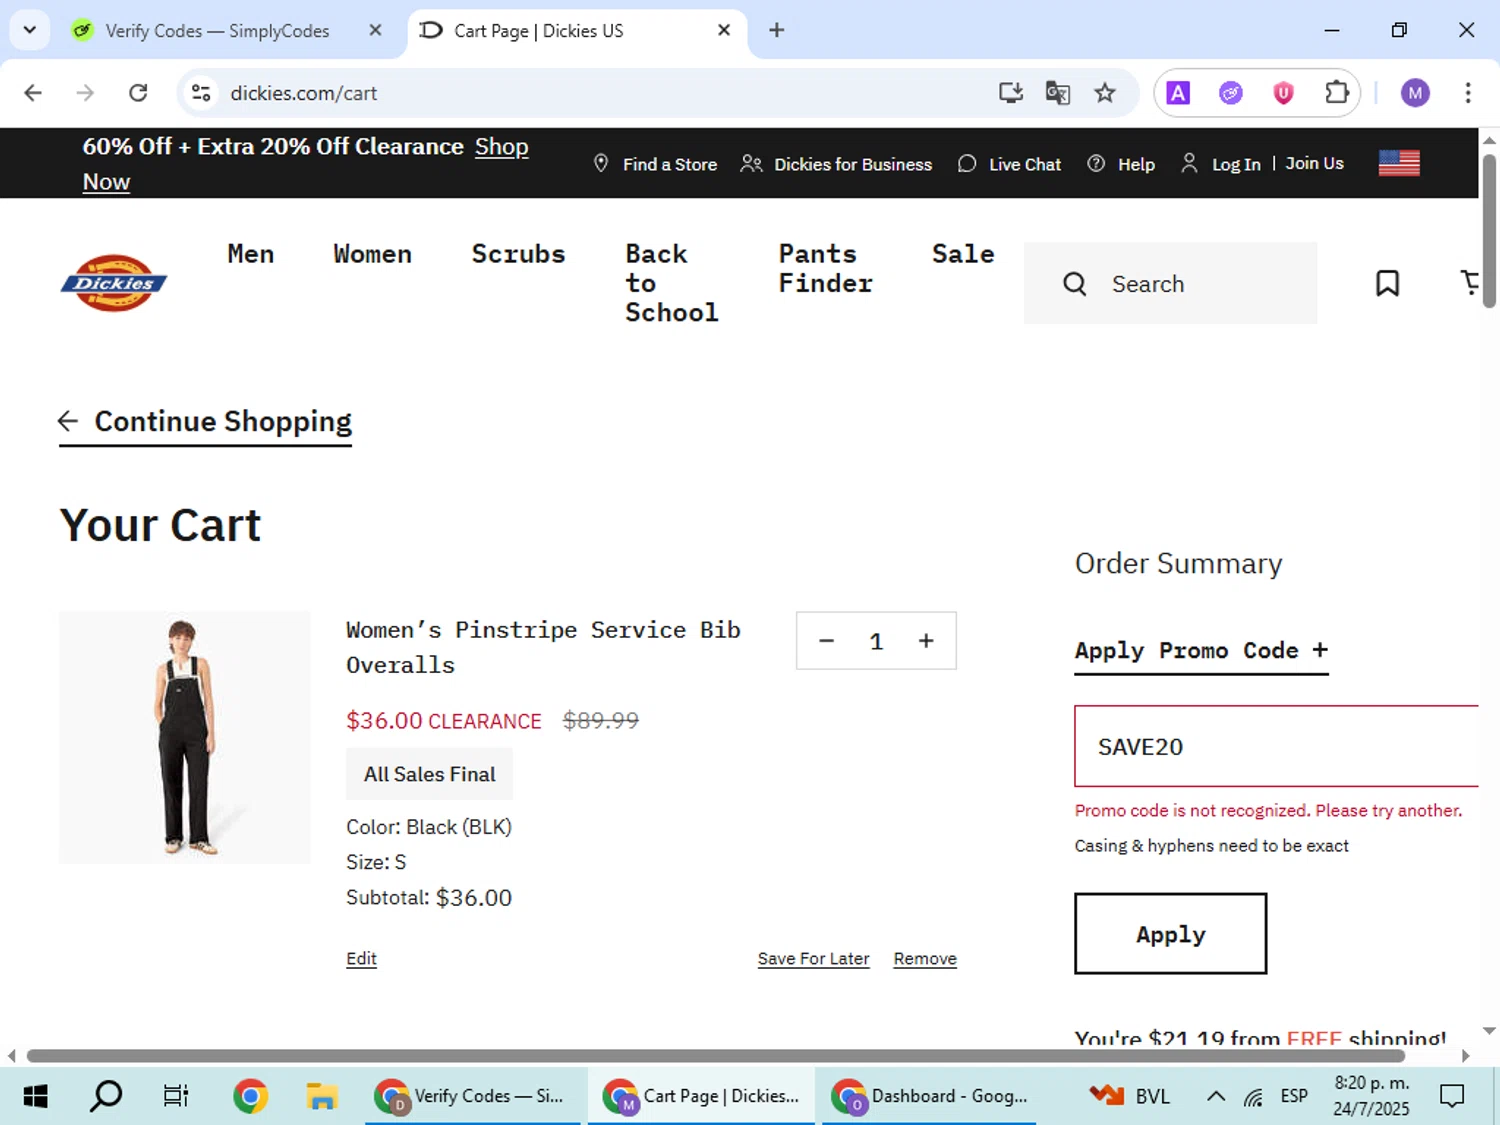Reload the page
The width and height of the screenshot is (1500, 1125).
[x=138, y=93]
